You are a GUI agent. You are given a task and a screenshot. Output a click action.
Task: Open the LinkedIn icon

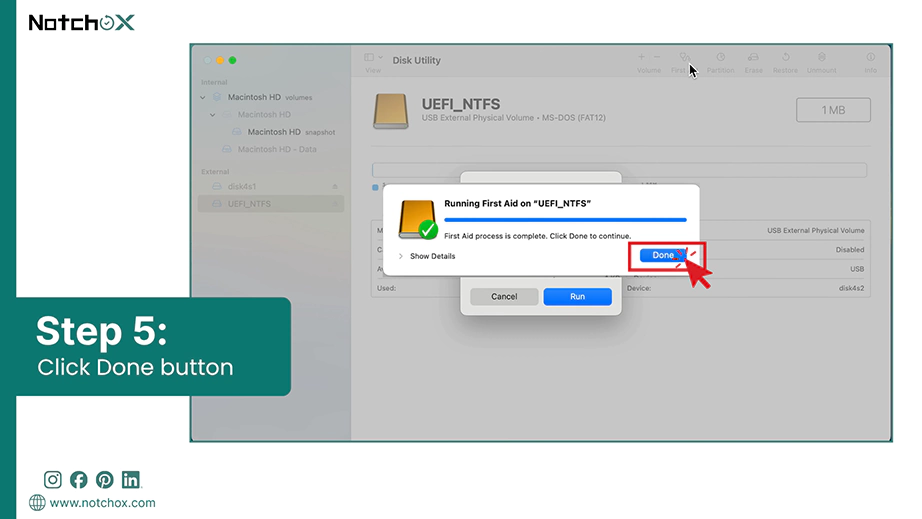tap(131, 480)
